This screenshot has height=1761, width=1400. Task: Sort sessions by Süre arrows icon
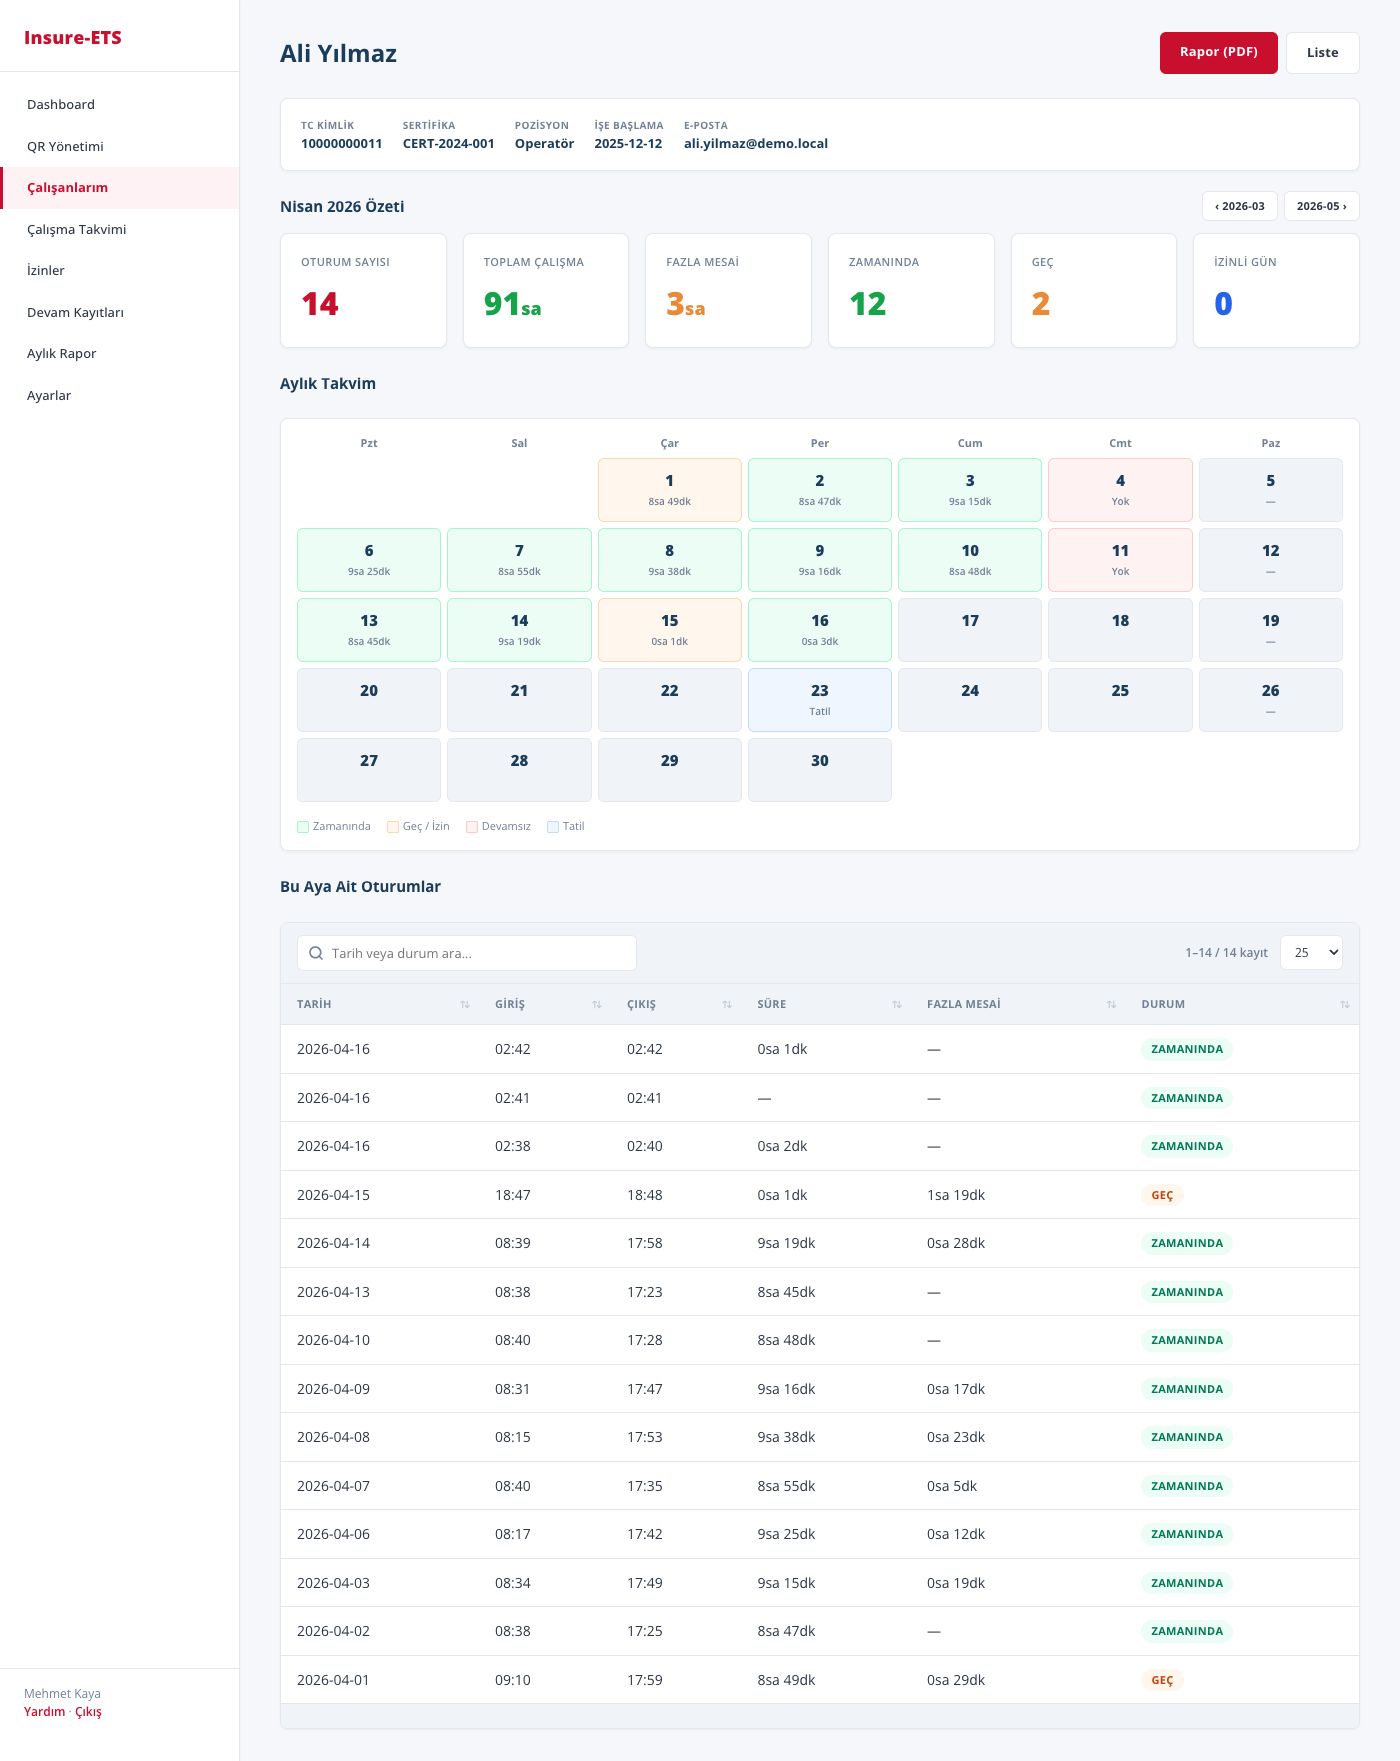pyautogui.click(x=897, y=1004)
